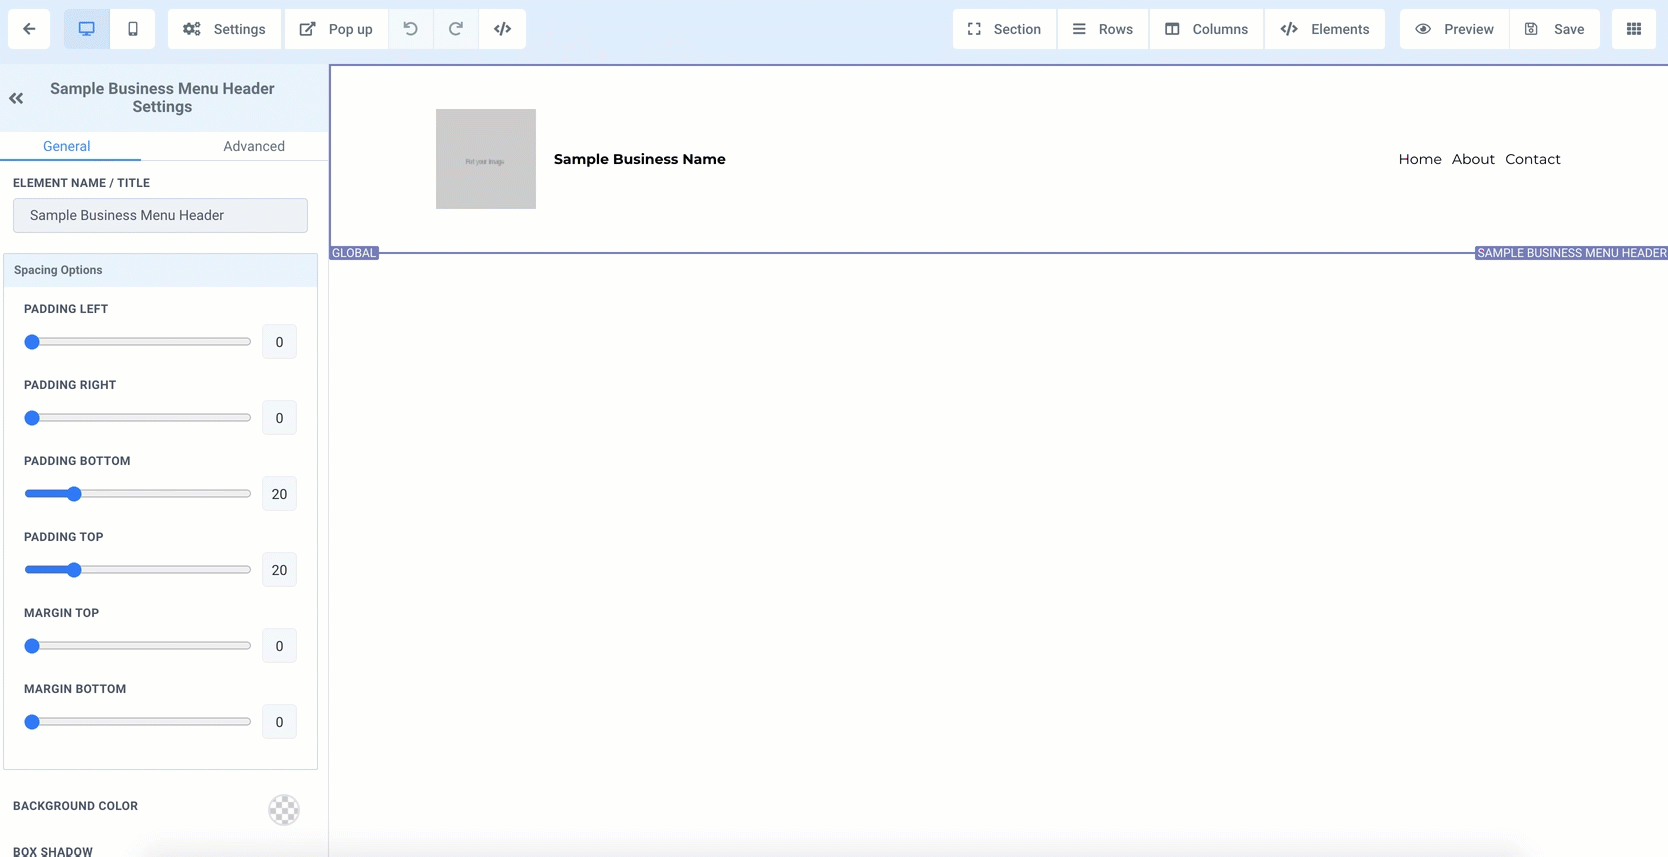Undo the last change
The height and width of the screenshot is (857, 1668).
(x=410, y=29)
